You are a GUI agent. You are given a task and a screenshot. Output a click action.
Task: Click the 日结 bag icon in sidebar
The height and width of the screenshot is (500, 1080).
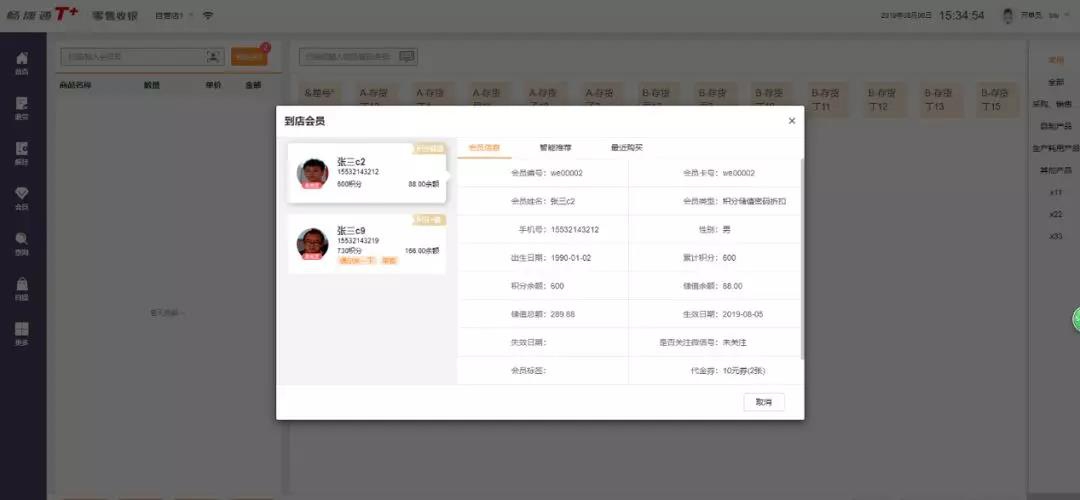(x=22, y=288)
